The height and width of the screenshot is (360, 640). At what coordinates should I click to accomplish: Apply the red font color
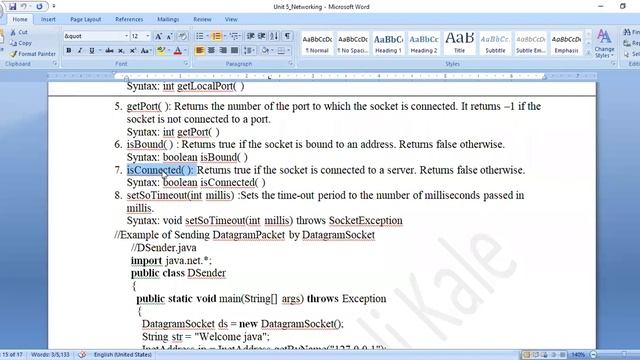tap(178, 51)
